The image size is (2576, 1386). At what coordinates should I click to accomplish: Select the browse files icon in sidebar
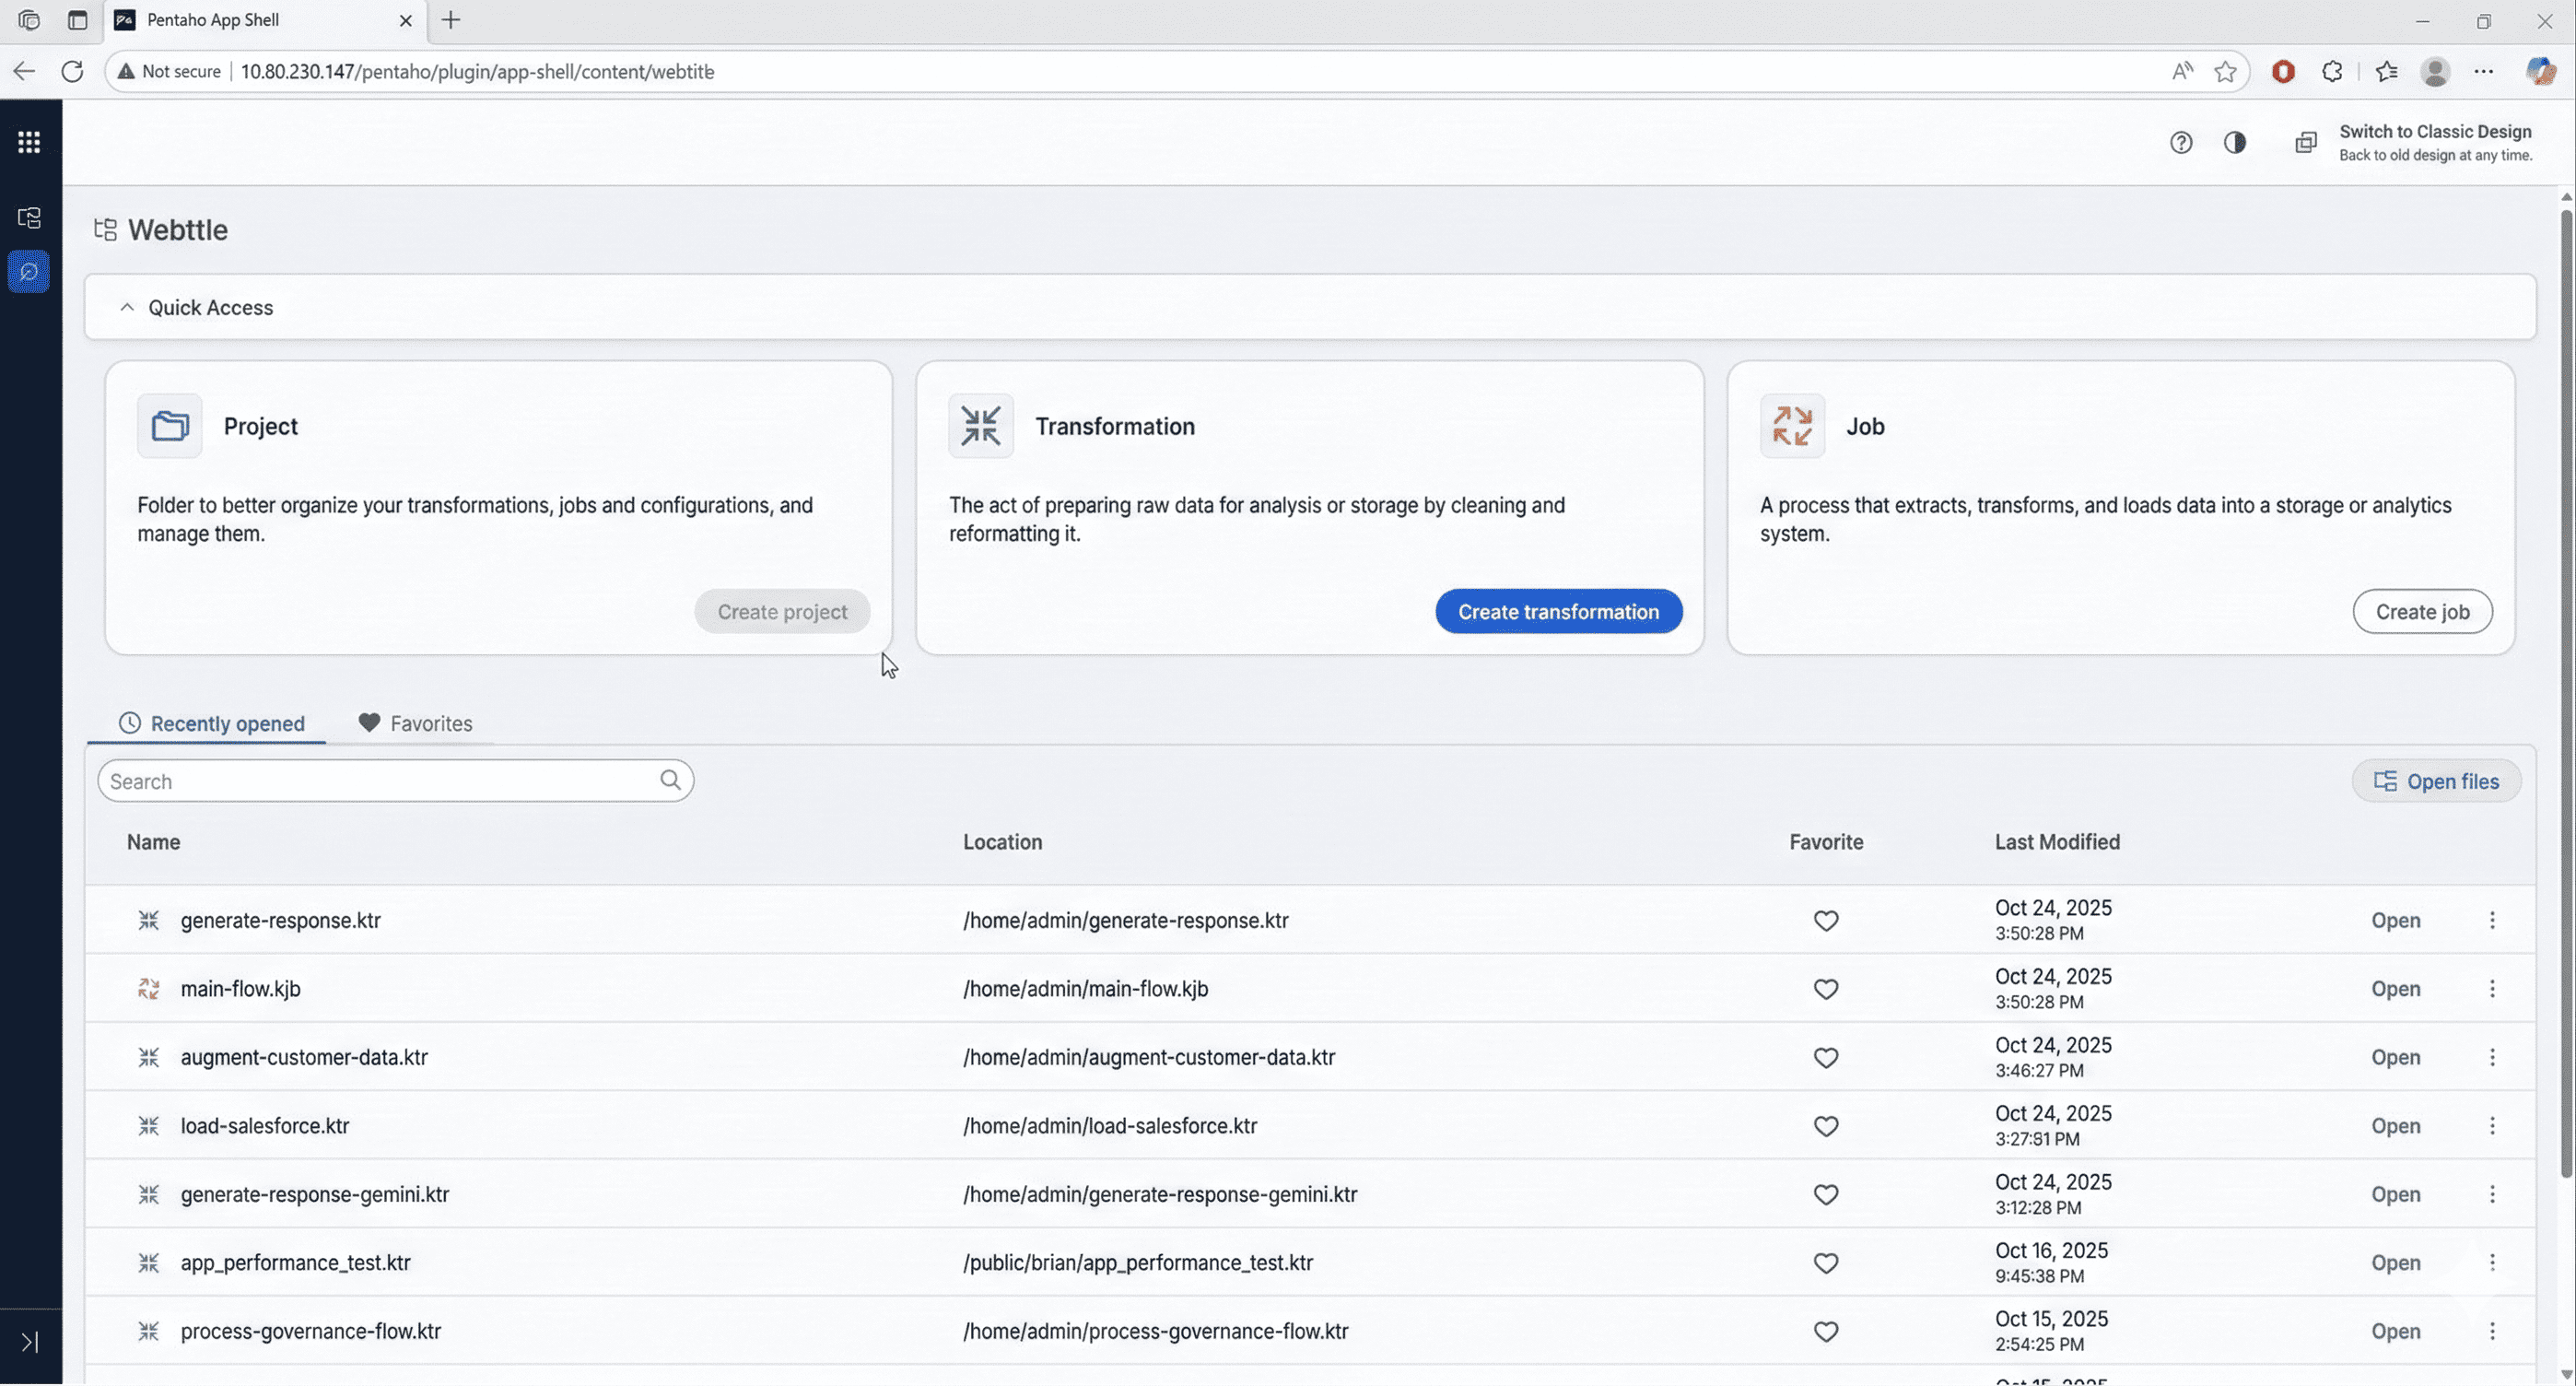[x=29, y=217]
